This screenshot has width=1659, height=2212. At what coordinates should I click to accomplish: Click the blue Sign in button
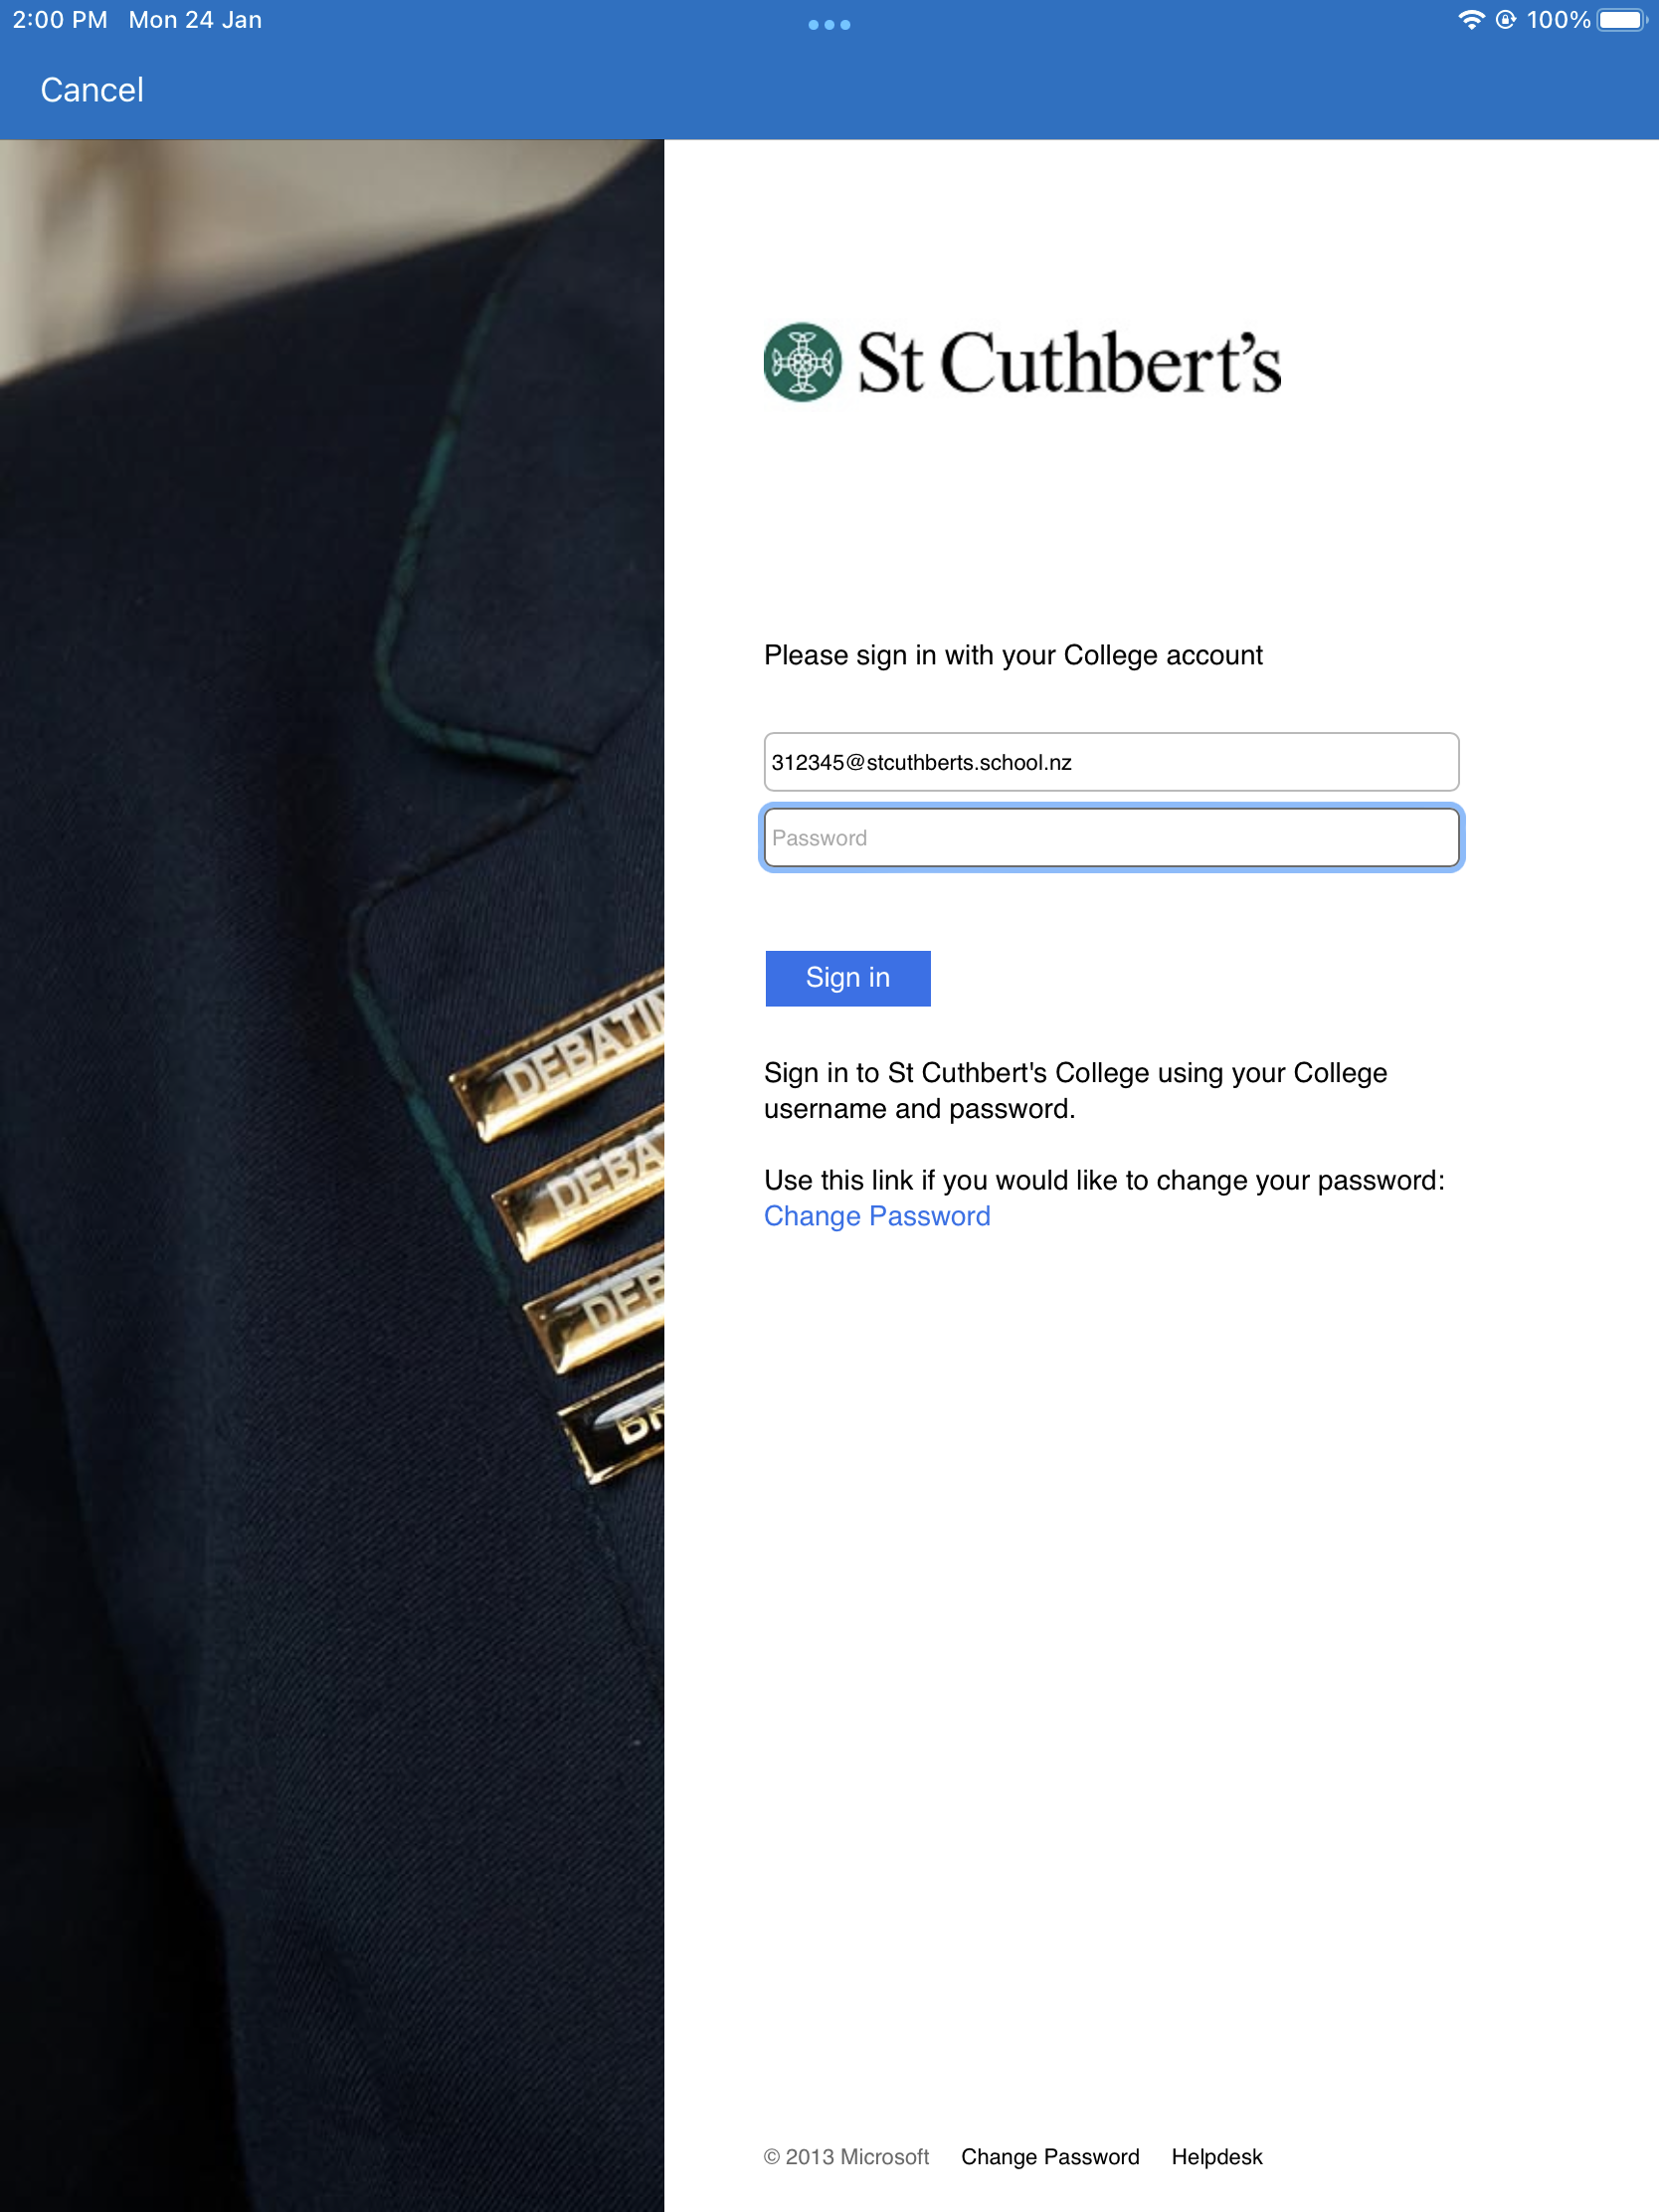pyautogui.click(x=847, y=978)
